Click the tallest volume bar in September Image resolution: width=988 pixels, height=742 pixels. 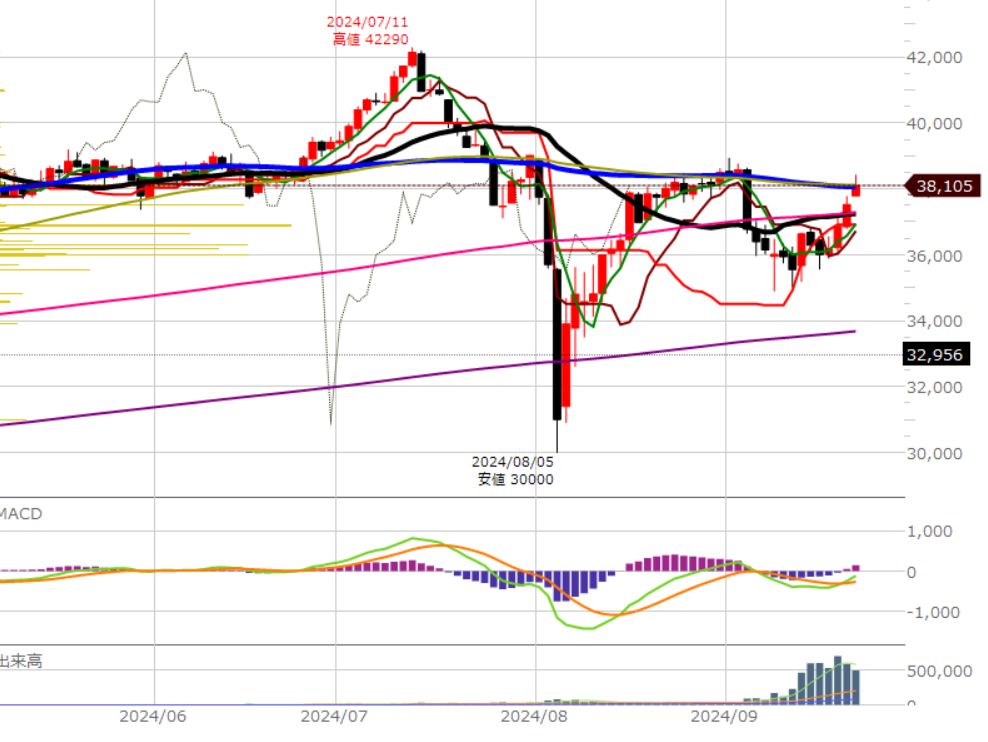coord(837,680)
